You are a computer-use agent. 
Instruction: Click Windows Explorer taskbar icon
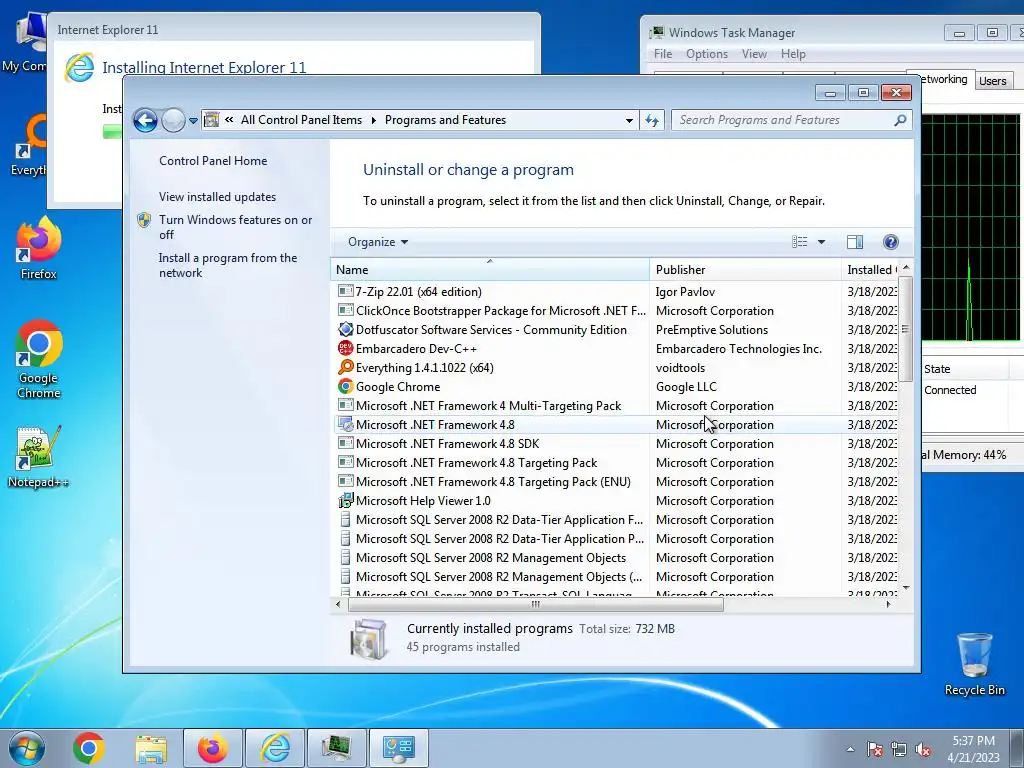151,748
